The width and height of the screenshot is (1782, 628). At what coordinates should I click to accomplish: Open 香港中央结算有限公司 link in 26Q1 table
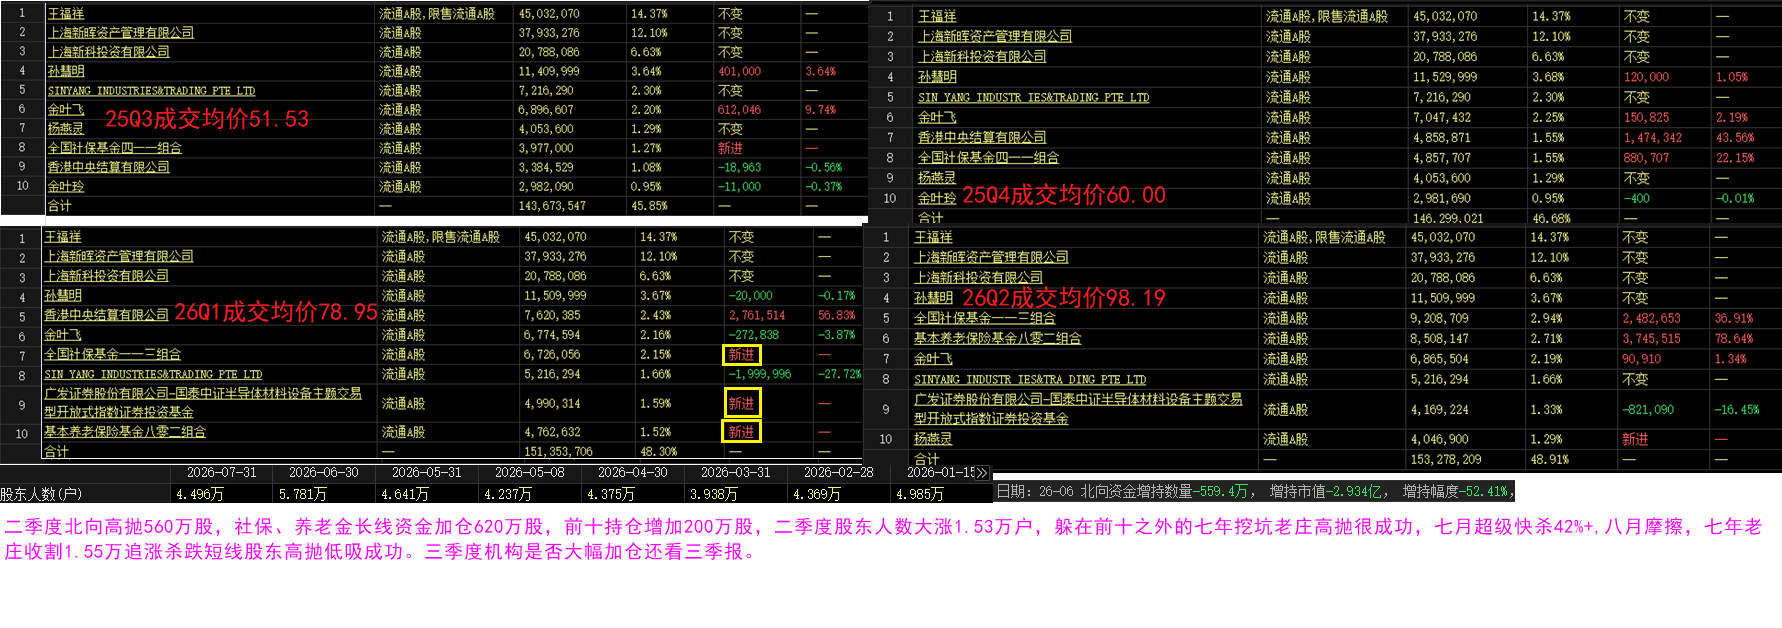point(106,315)
